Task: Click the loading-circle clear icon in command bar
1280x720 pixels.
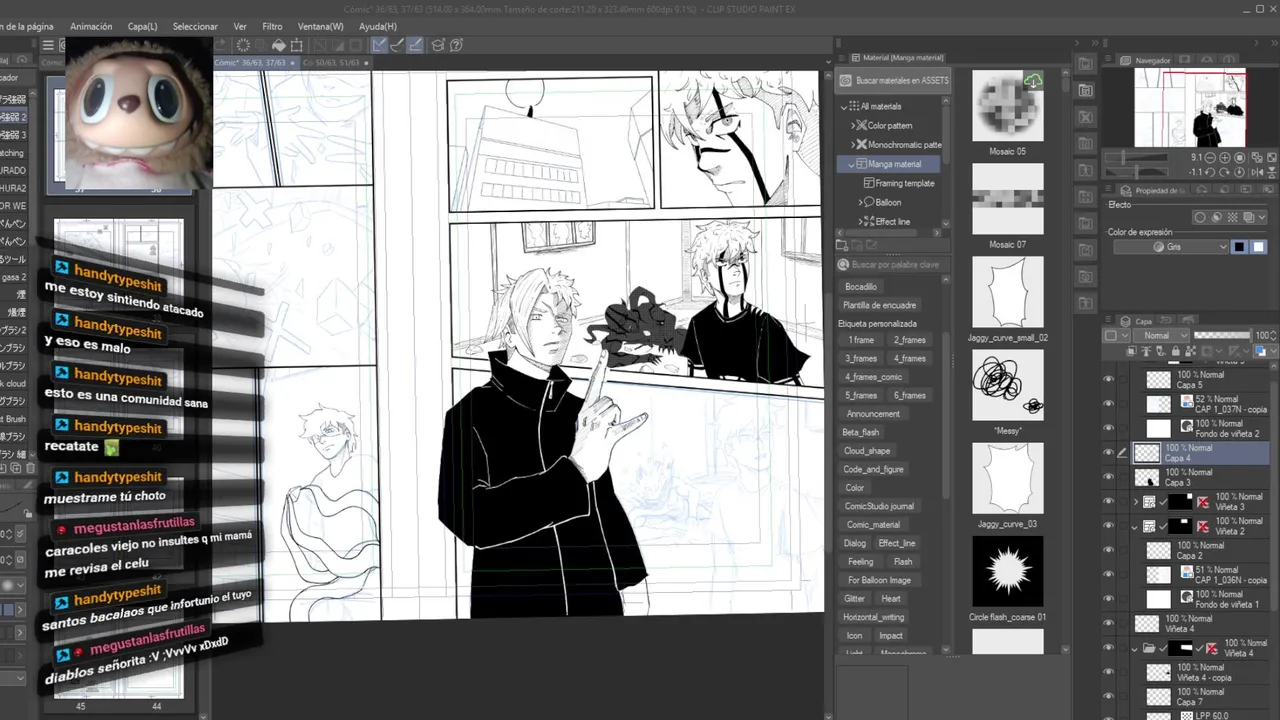Action: [x=243, y=45]
